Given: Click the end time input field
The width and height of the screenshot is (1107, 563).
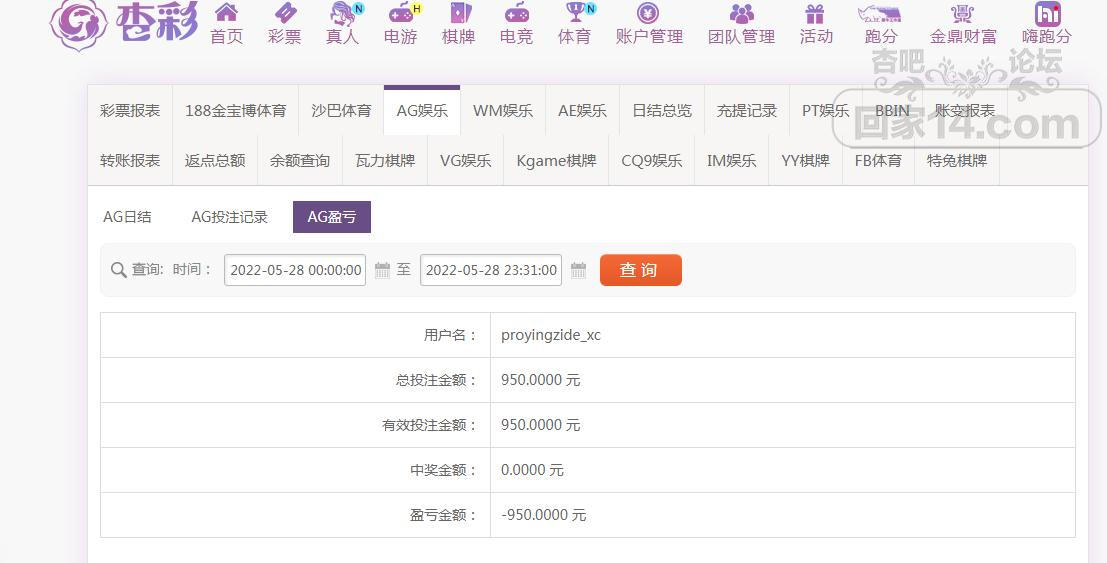Looking at the screenshot, I should (491, 270).
